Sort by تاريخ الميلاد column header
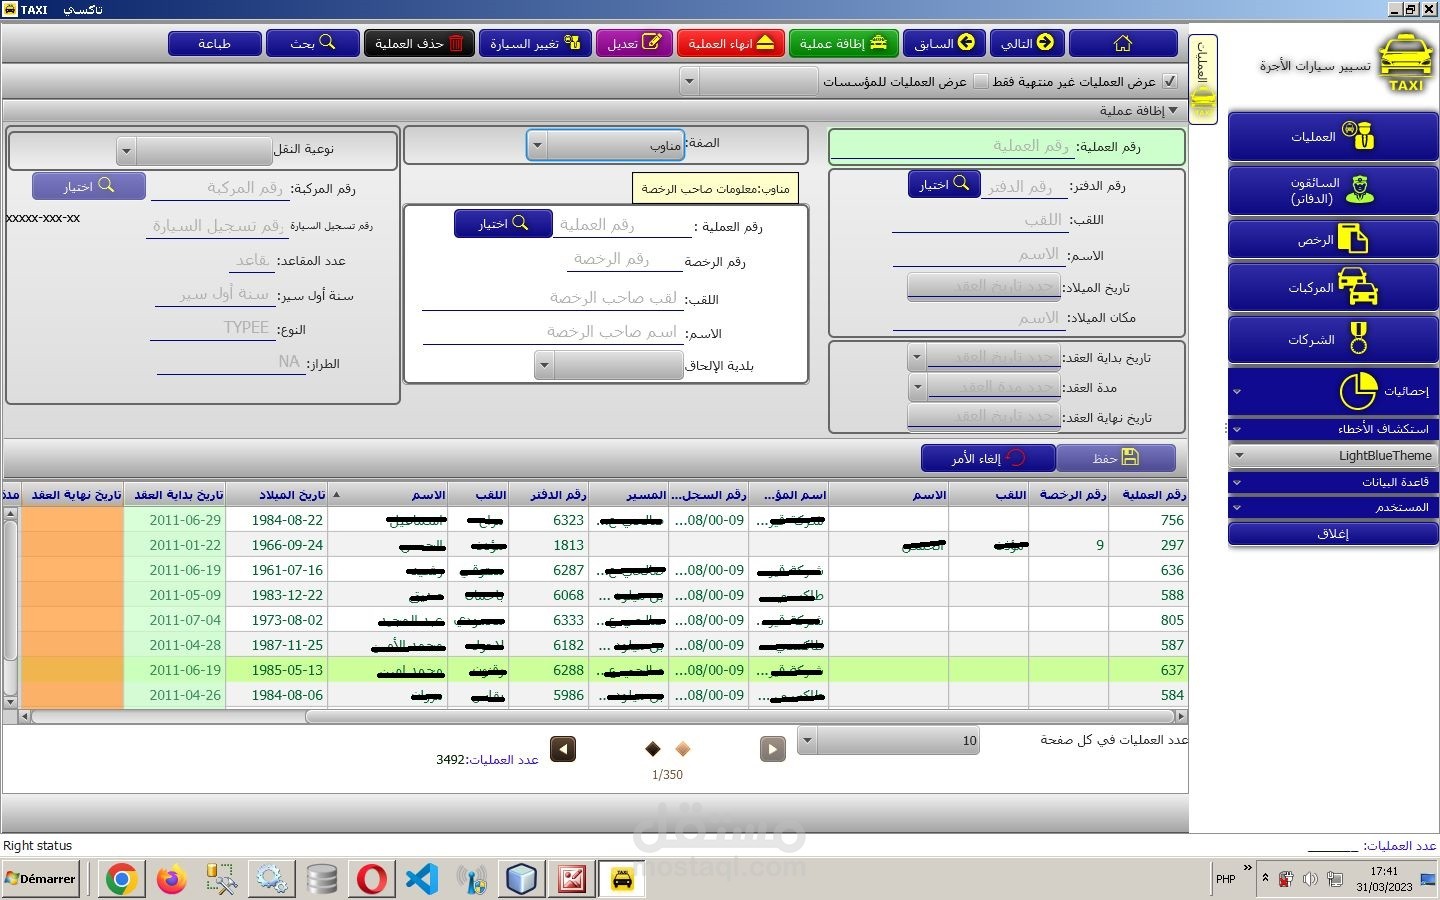 276,495
